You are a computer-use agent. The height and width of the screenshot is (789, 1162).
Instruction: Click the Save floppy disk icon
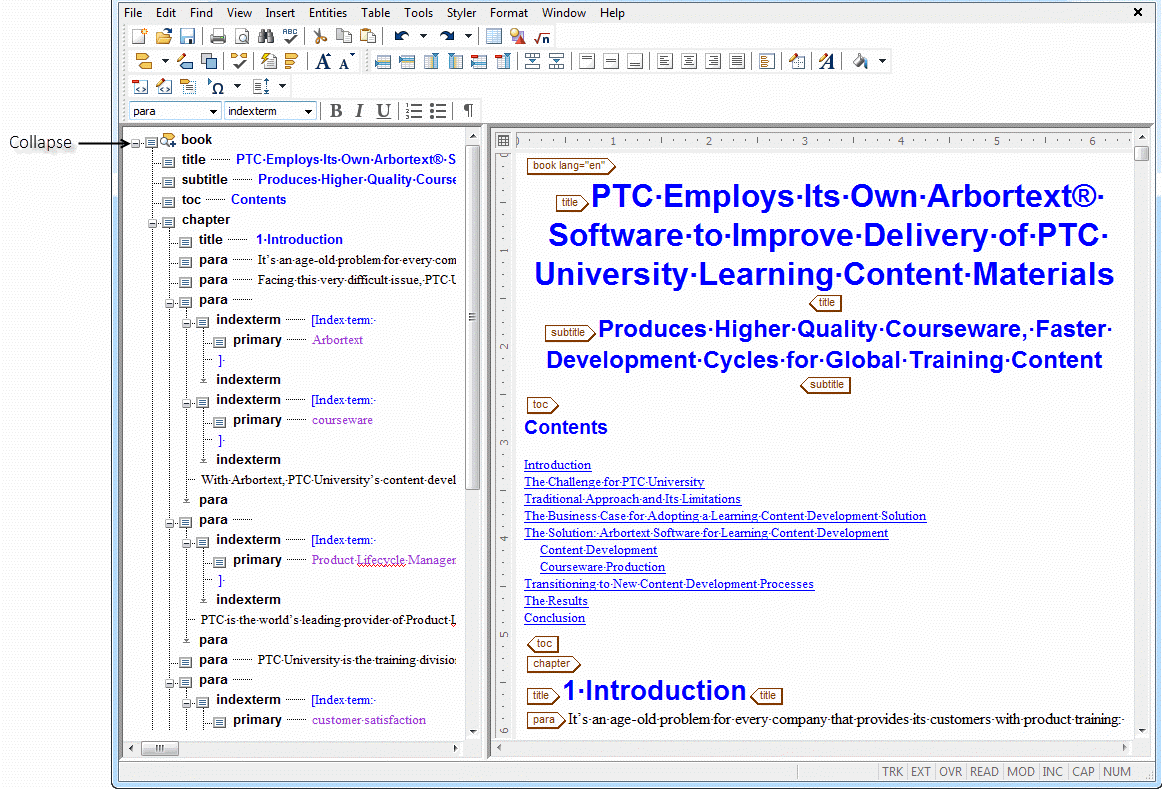pyautogui.click(x=187, y=36)
